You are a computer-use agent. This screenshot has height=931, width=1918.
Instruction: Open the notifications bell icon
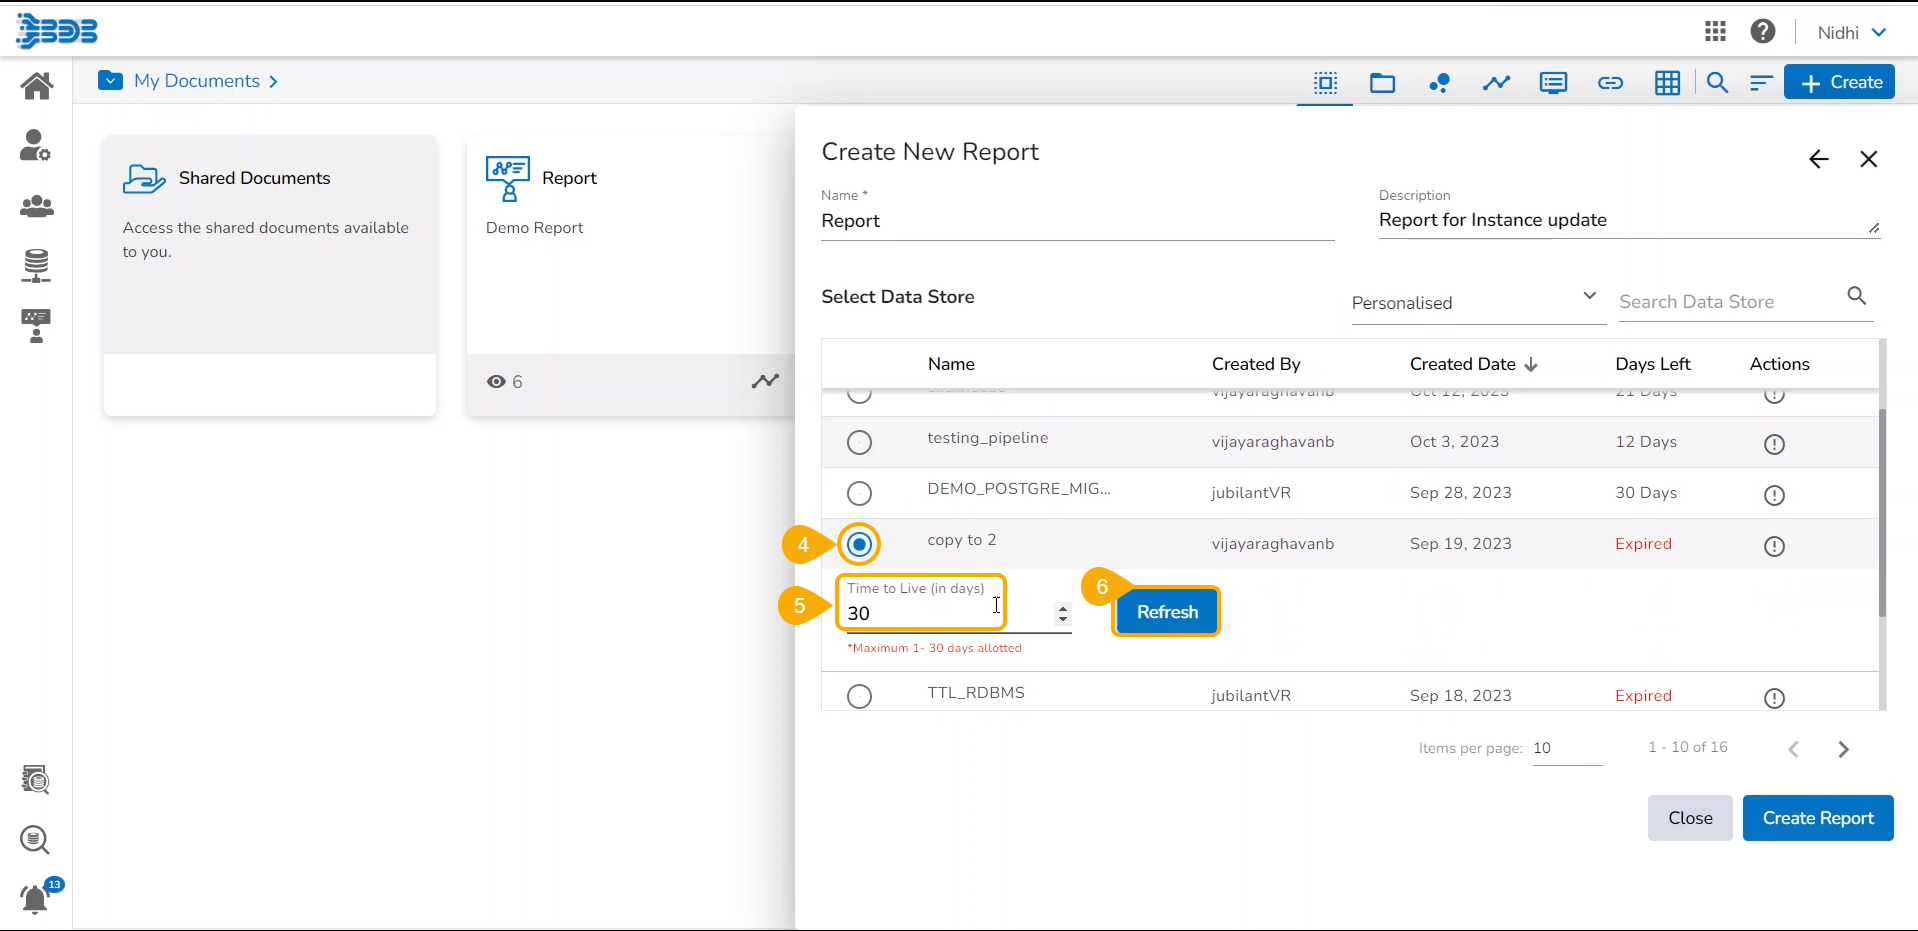pyautogui.click(x=36, y=899)
